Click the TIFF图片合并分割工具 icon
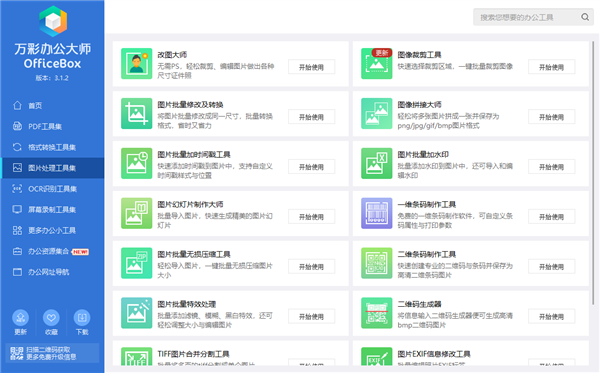This screenshot has height=373, width=600. pos(136,356)
